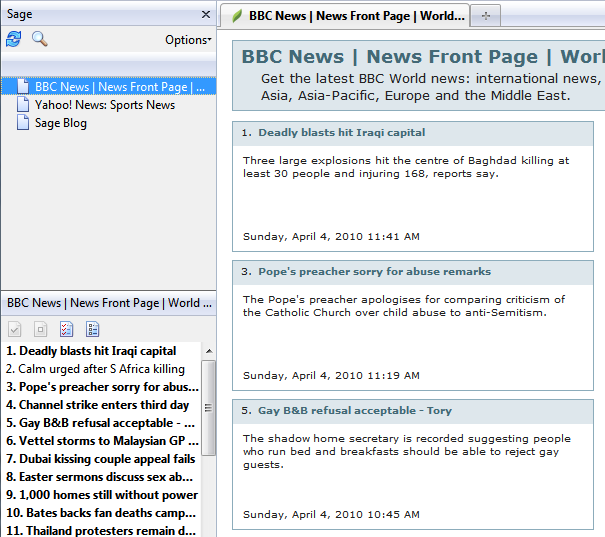Click the refresh feeds icon in Sage
The width and height of the screenshot is (605, 537).
[14, 39]
